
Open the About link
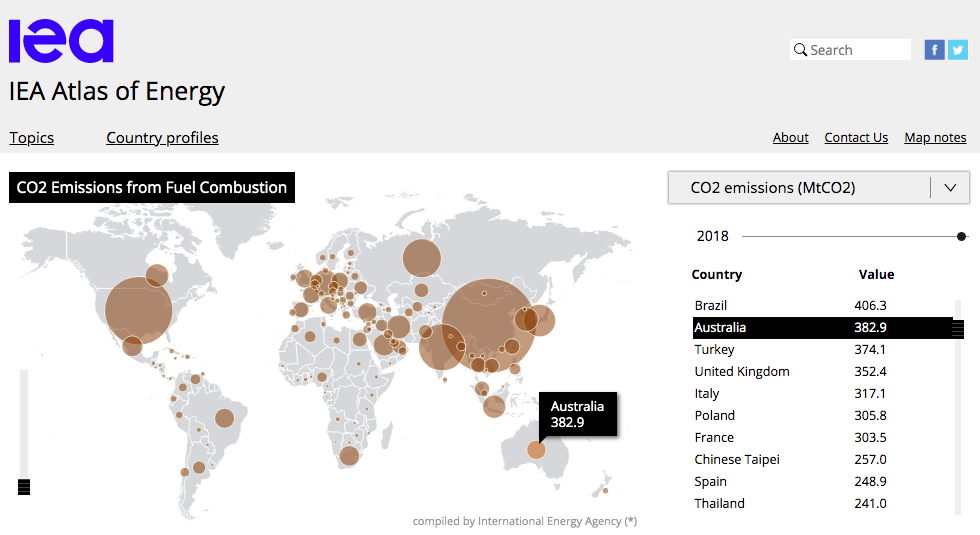click(x=790, y=138)
